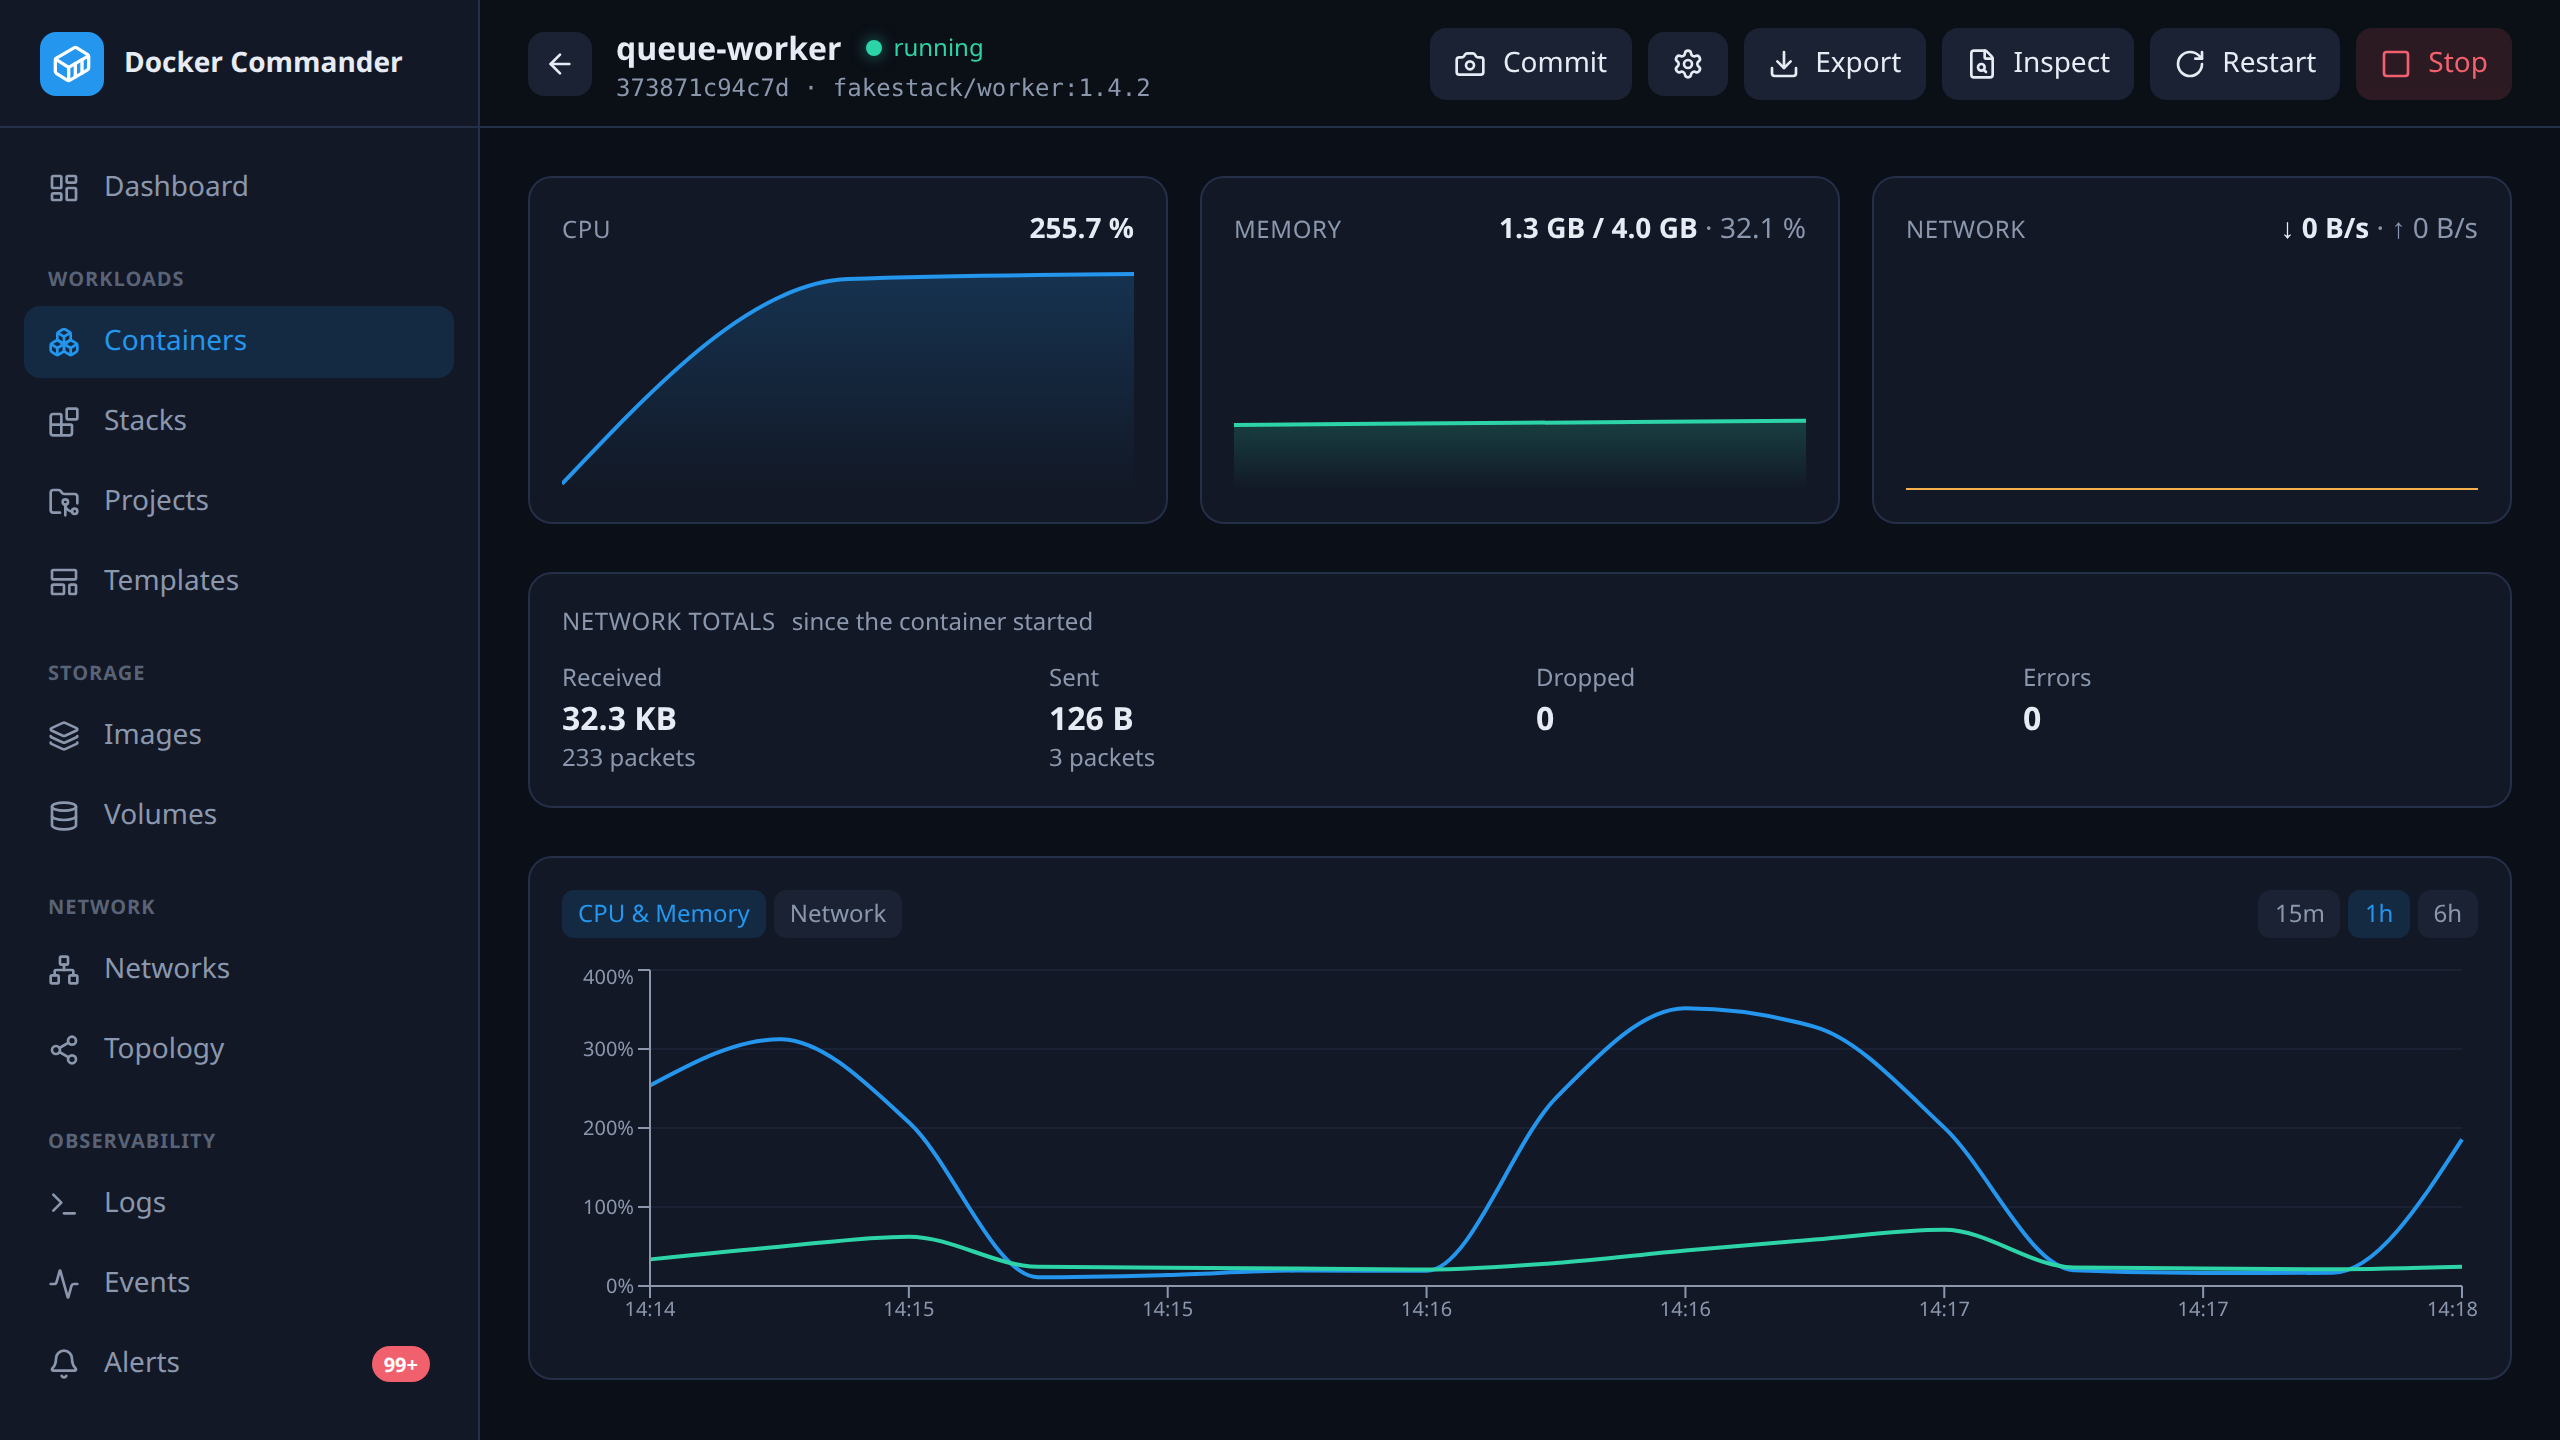Go back using the arrow button
Image resolution: width=2560 pixels, height=1440 pixels.
560,64
